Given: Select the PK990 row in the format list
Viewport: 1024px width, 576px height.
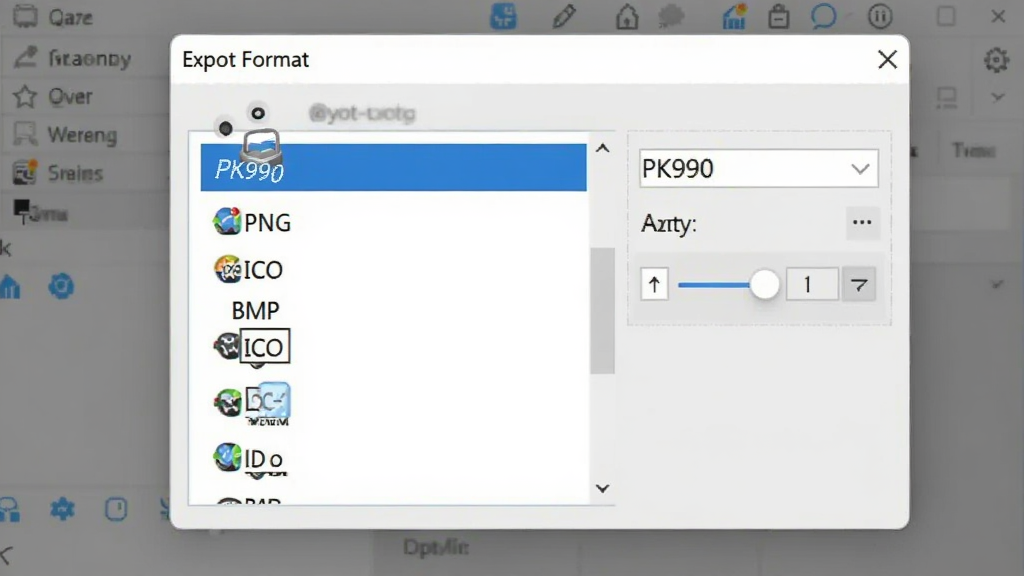Looking at the screenshot, I should [393, 168].
